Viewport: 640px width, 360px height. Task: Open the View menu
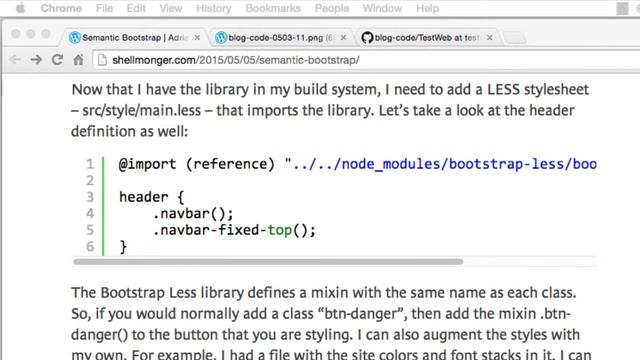(x=171, y=8)
